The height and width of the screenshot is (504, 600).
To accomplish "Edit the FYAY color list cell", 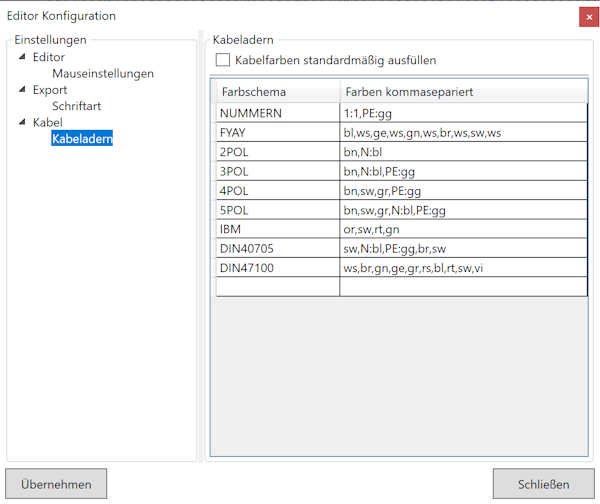I will [462, 132].
